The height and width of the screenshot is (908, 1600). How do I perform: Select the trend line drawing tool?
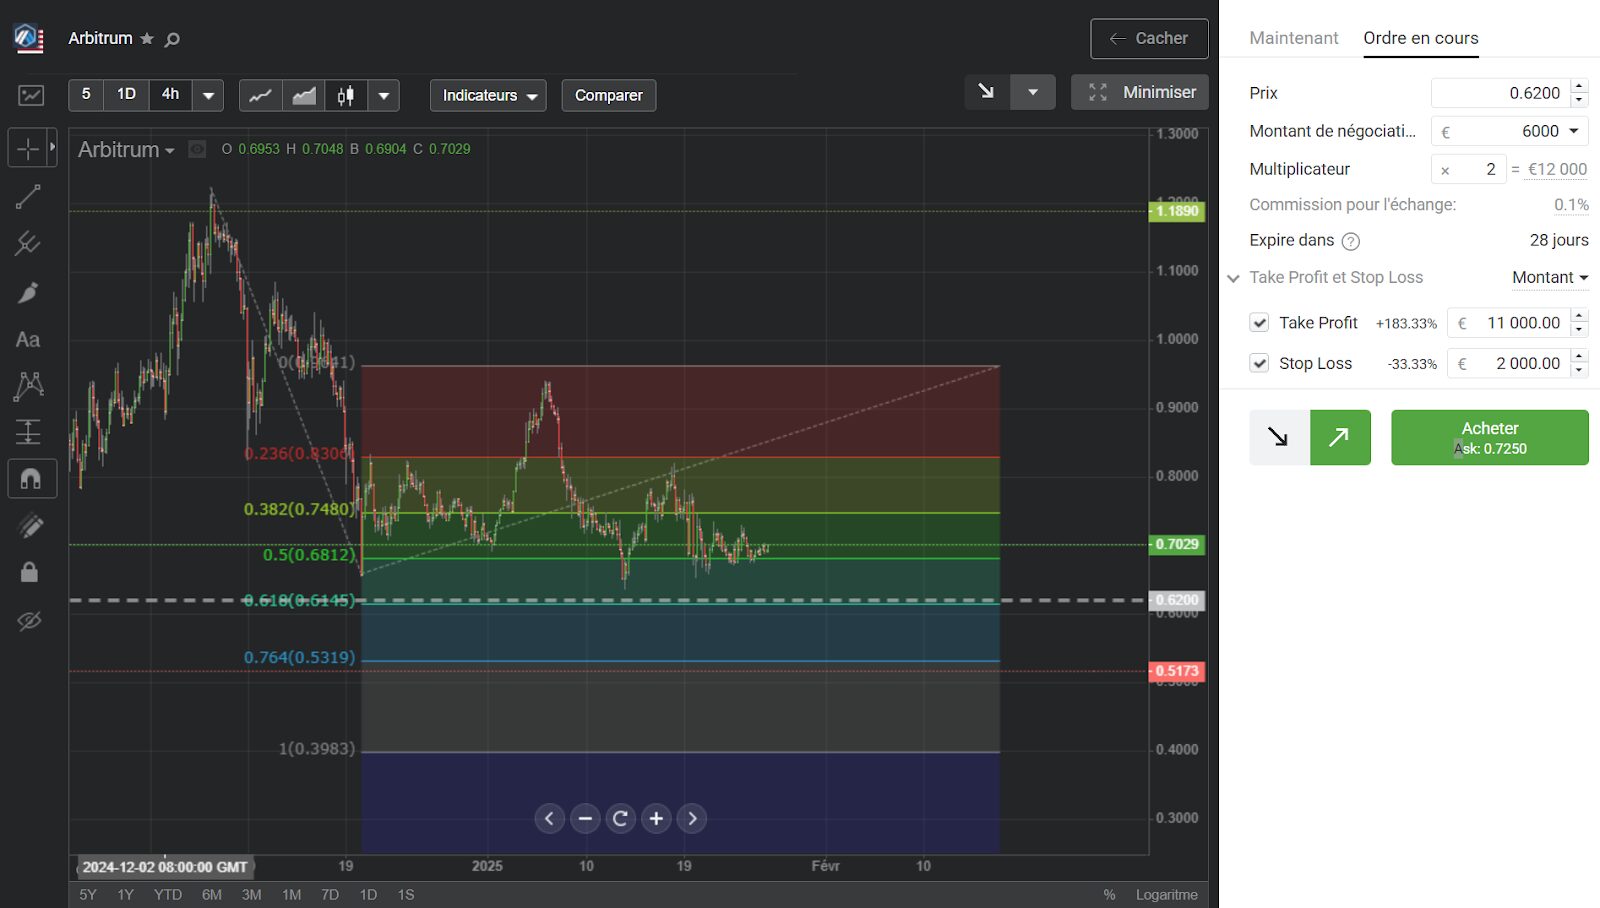[31, 195]
